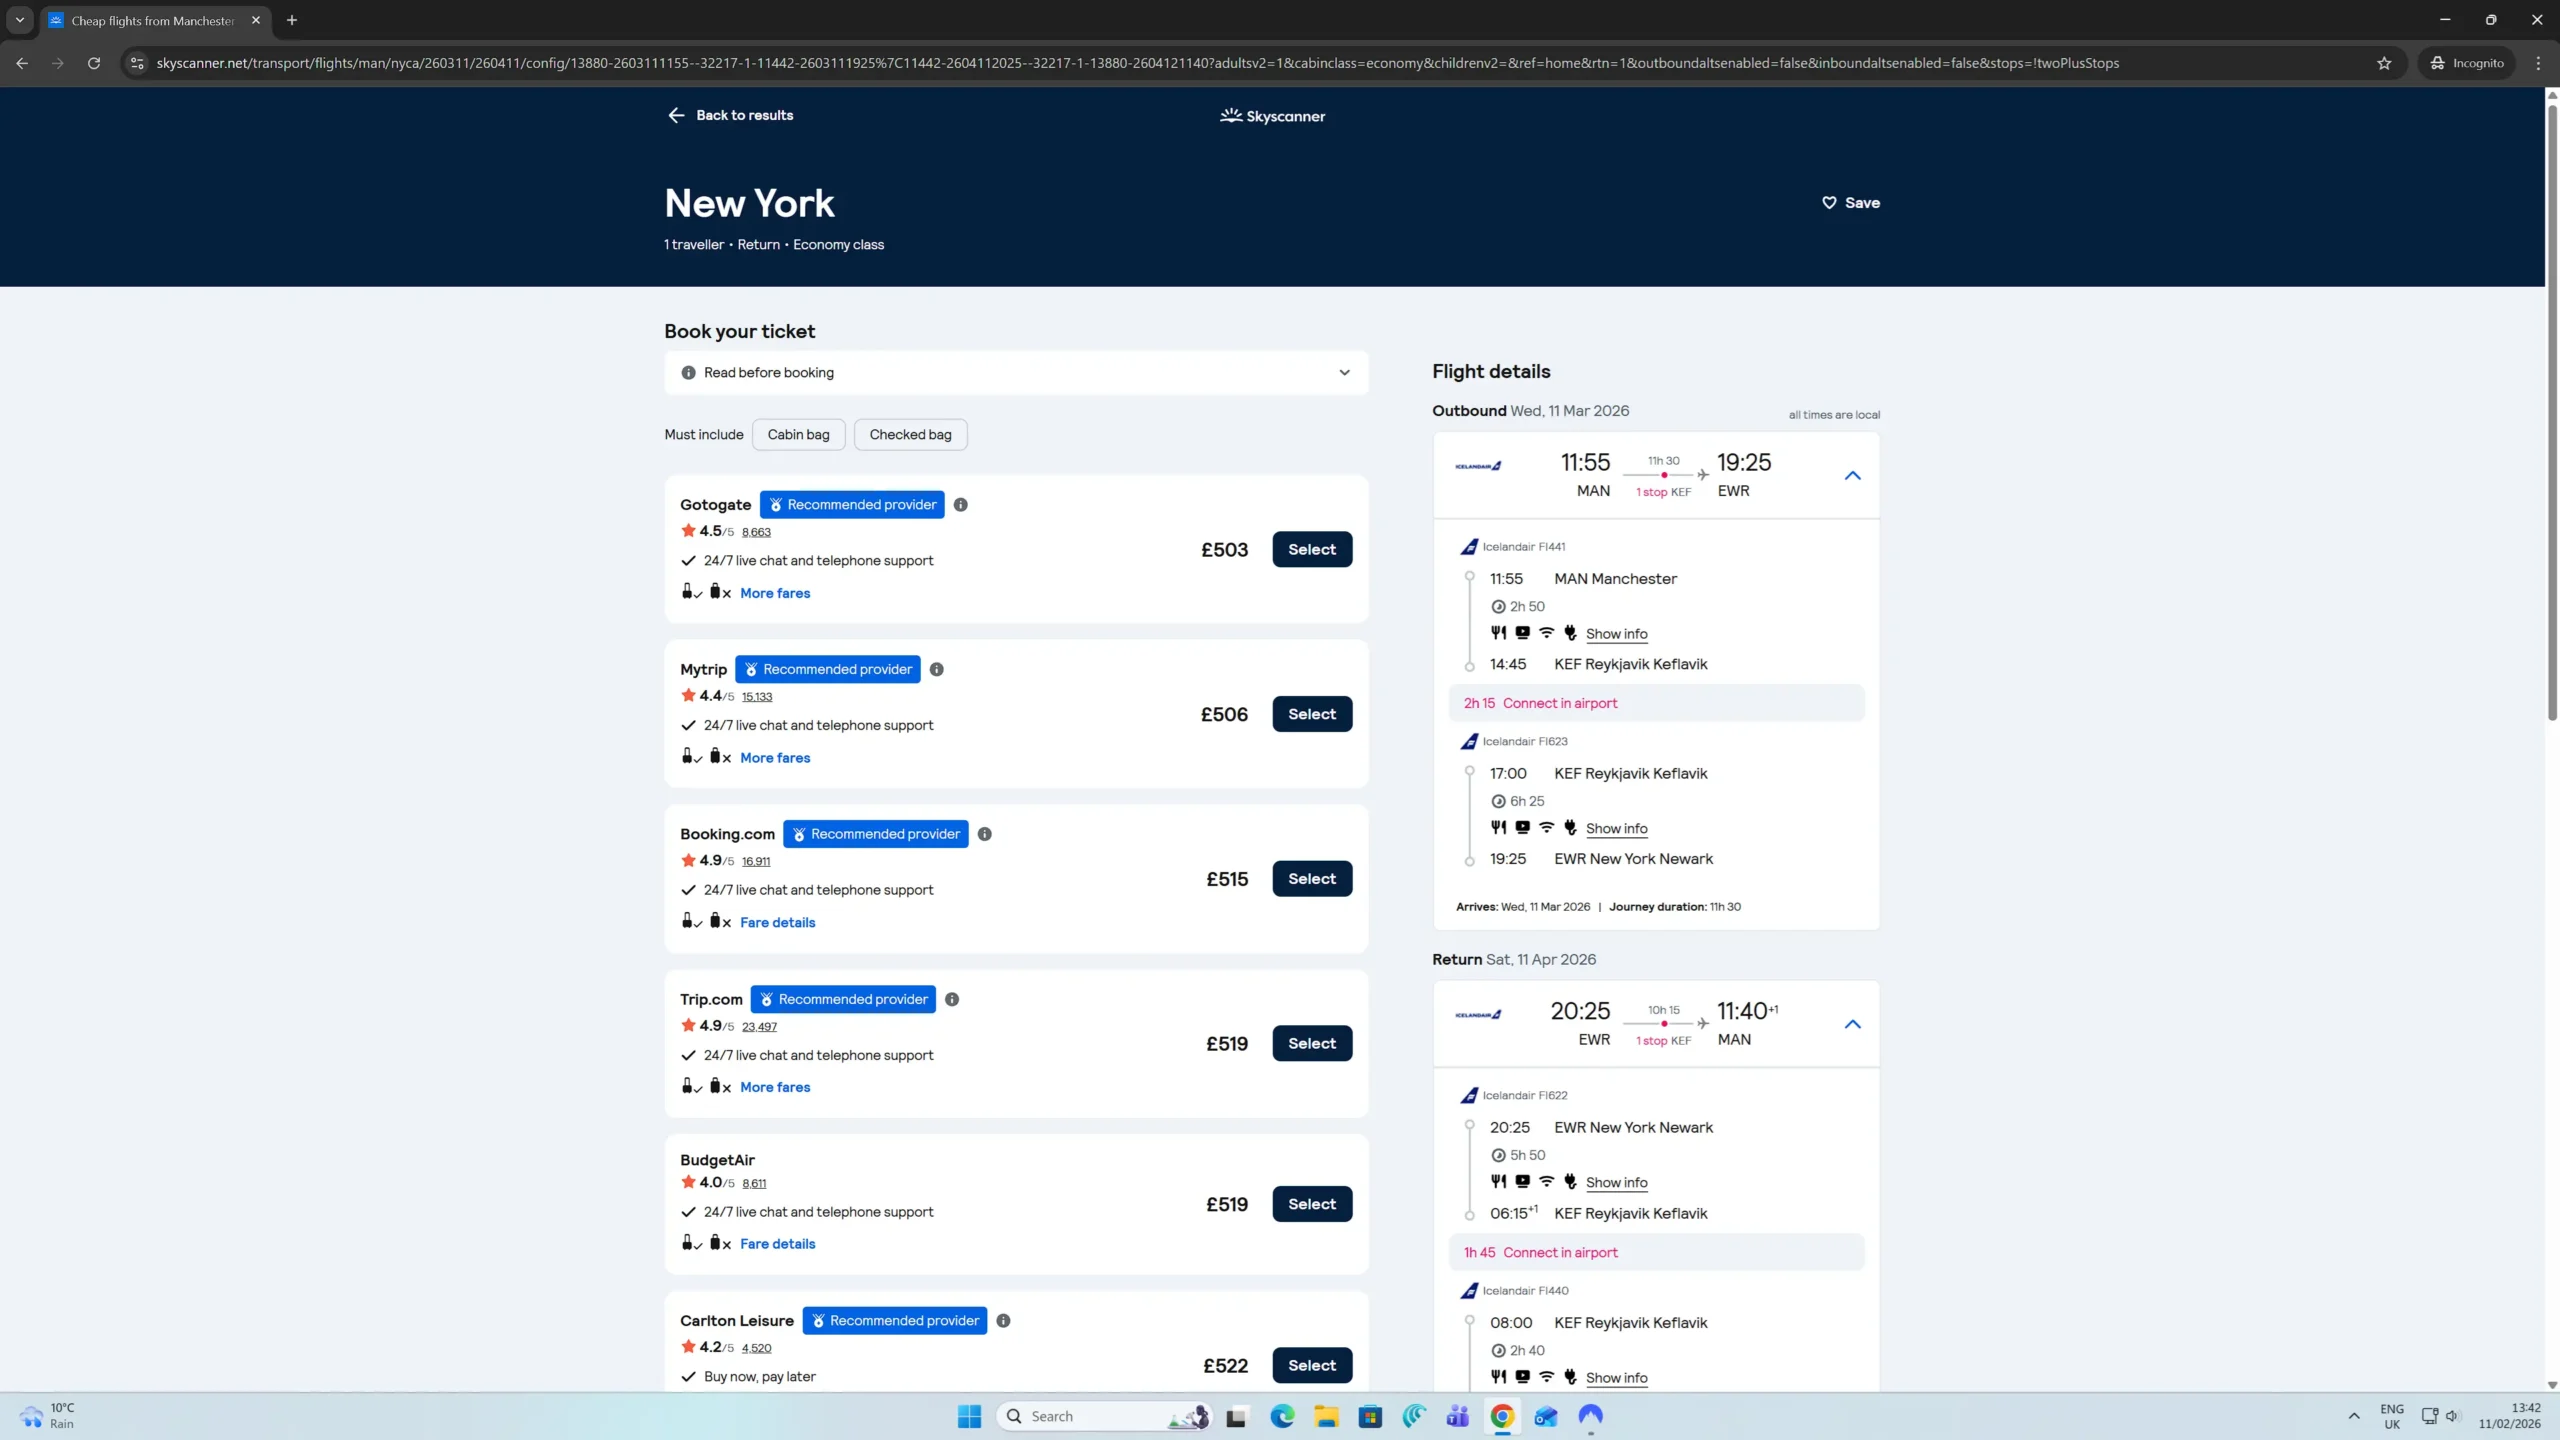Click info icon beside Booking.com recommended provider
Screen dimensions: 2560x1440
click(984, 834)
